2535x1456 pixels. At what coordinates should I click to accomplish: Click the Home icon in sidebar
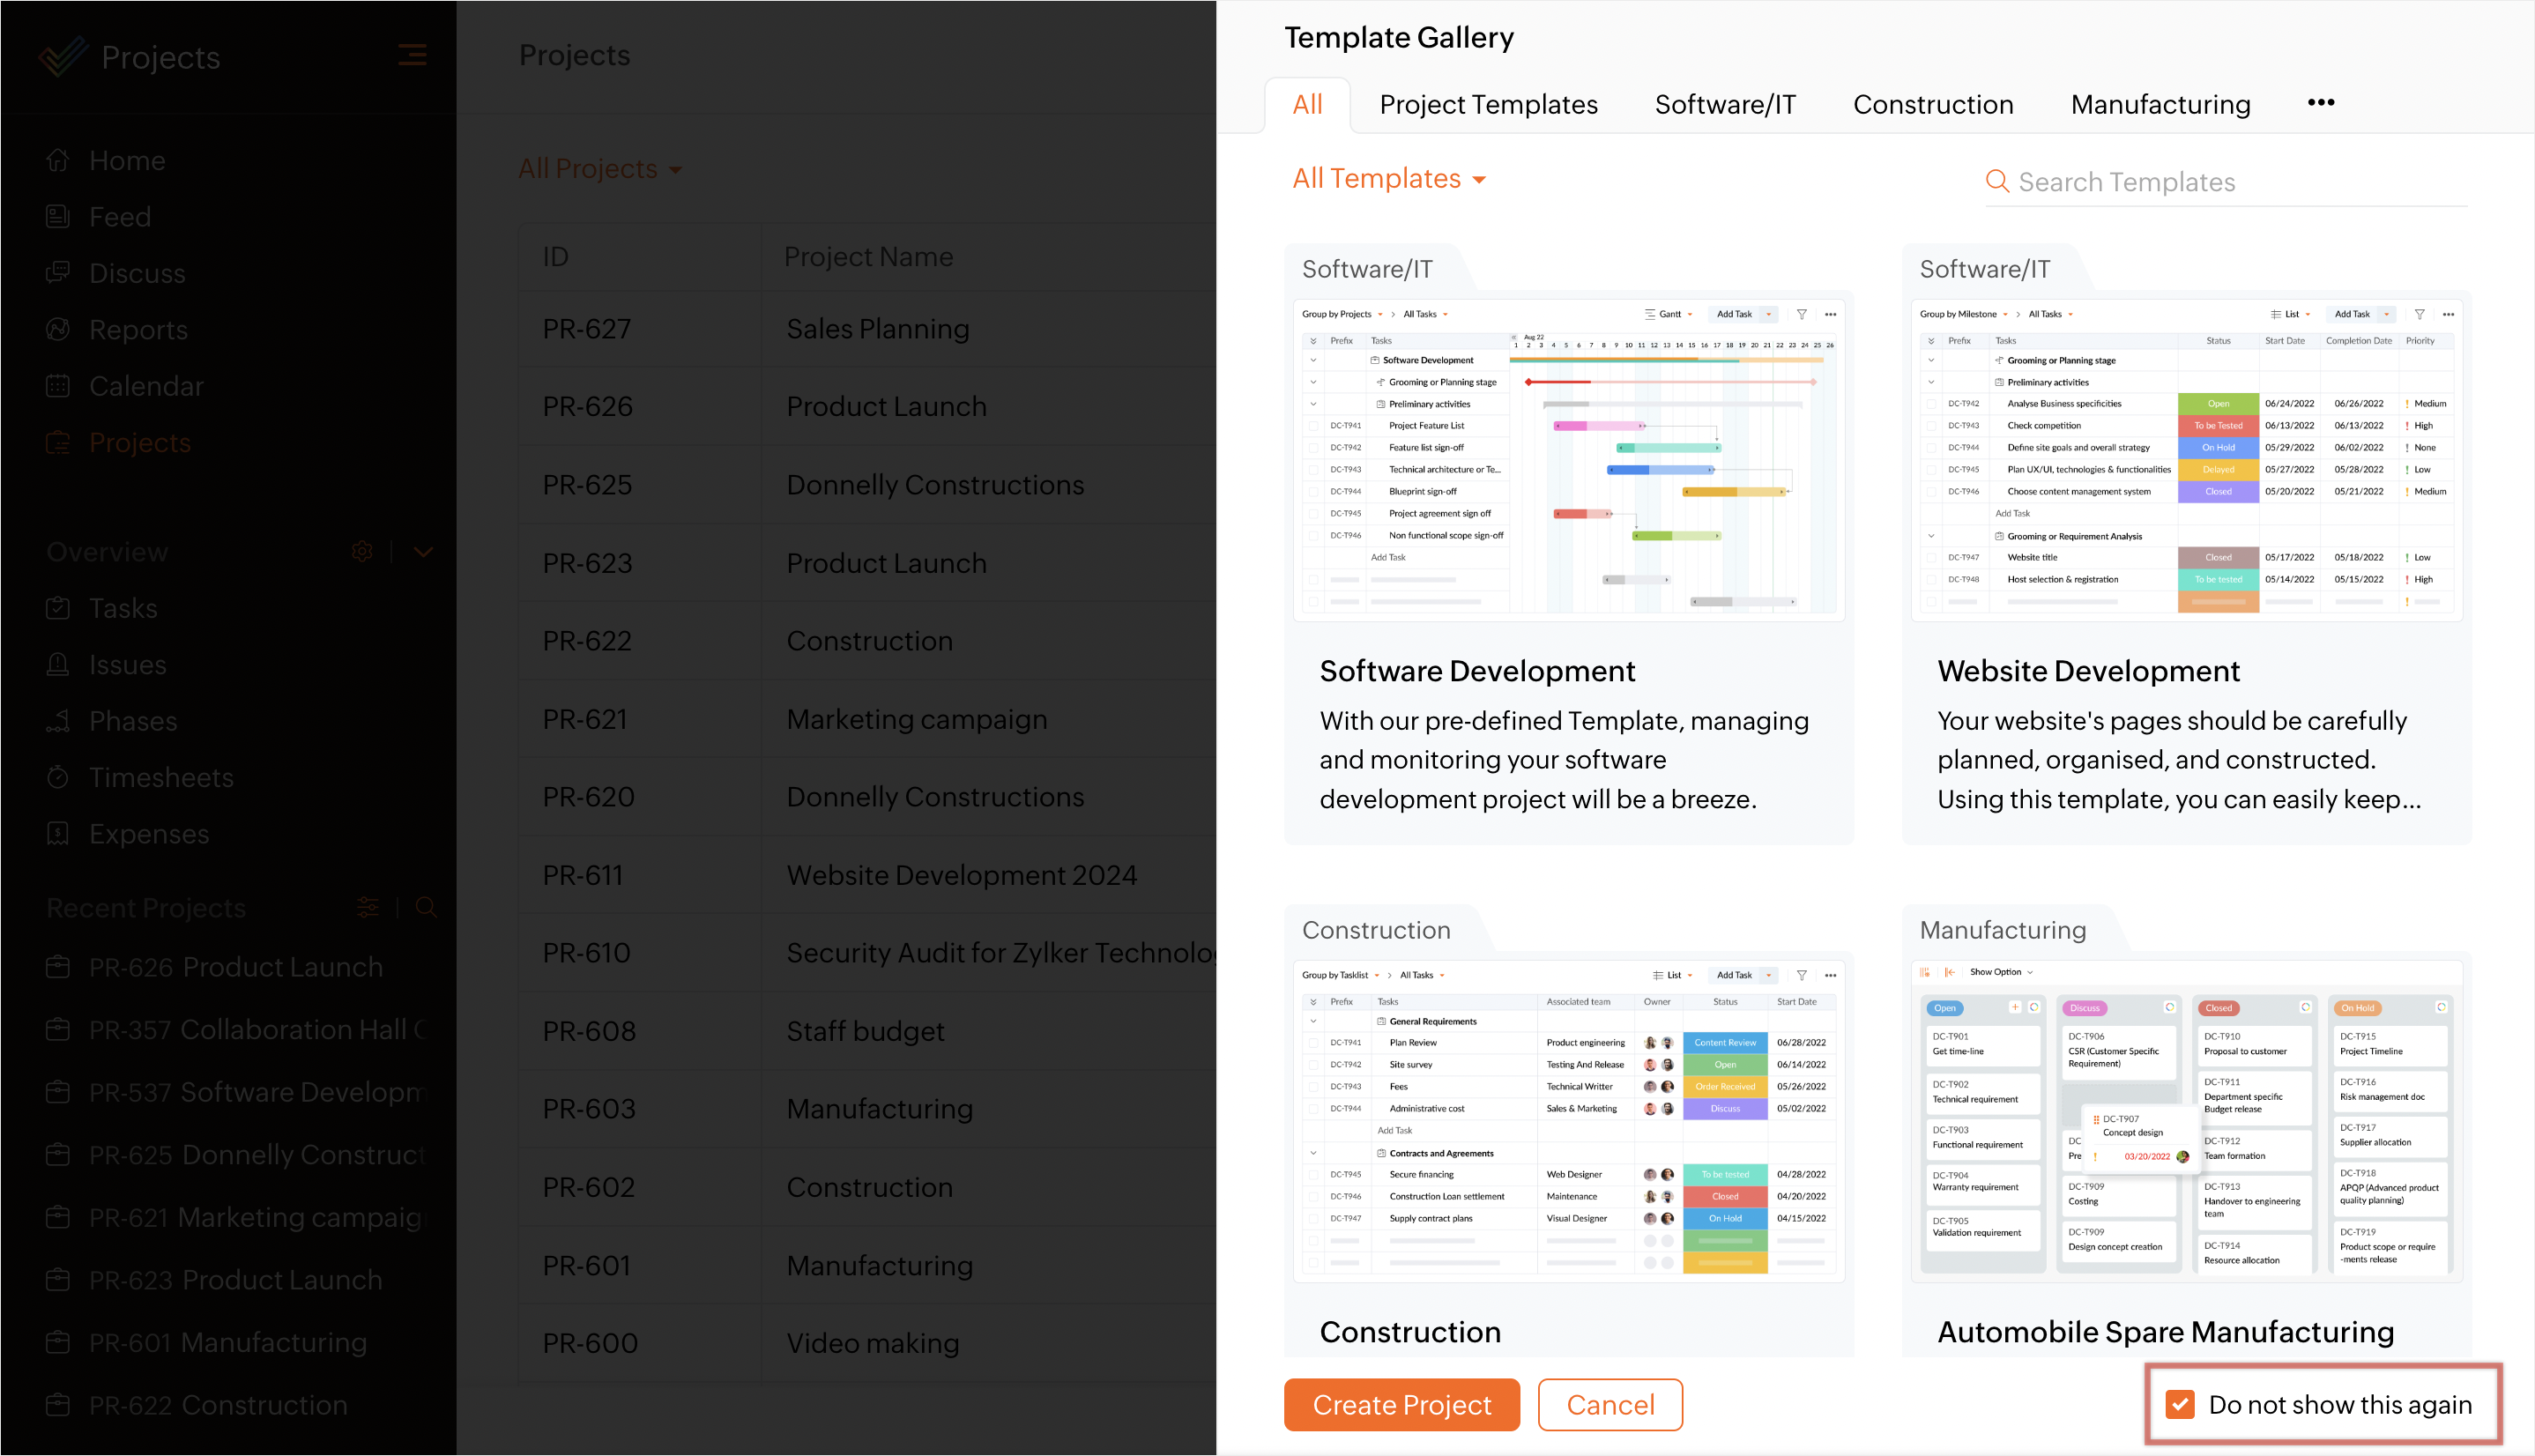pyautogui.click(x=58, y=160)
